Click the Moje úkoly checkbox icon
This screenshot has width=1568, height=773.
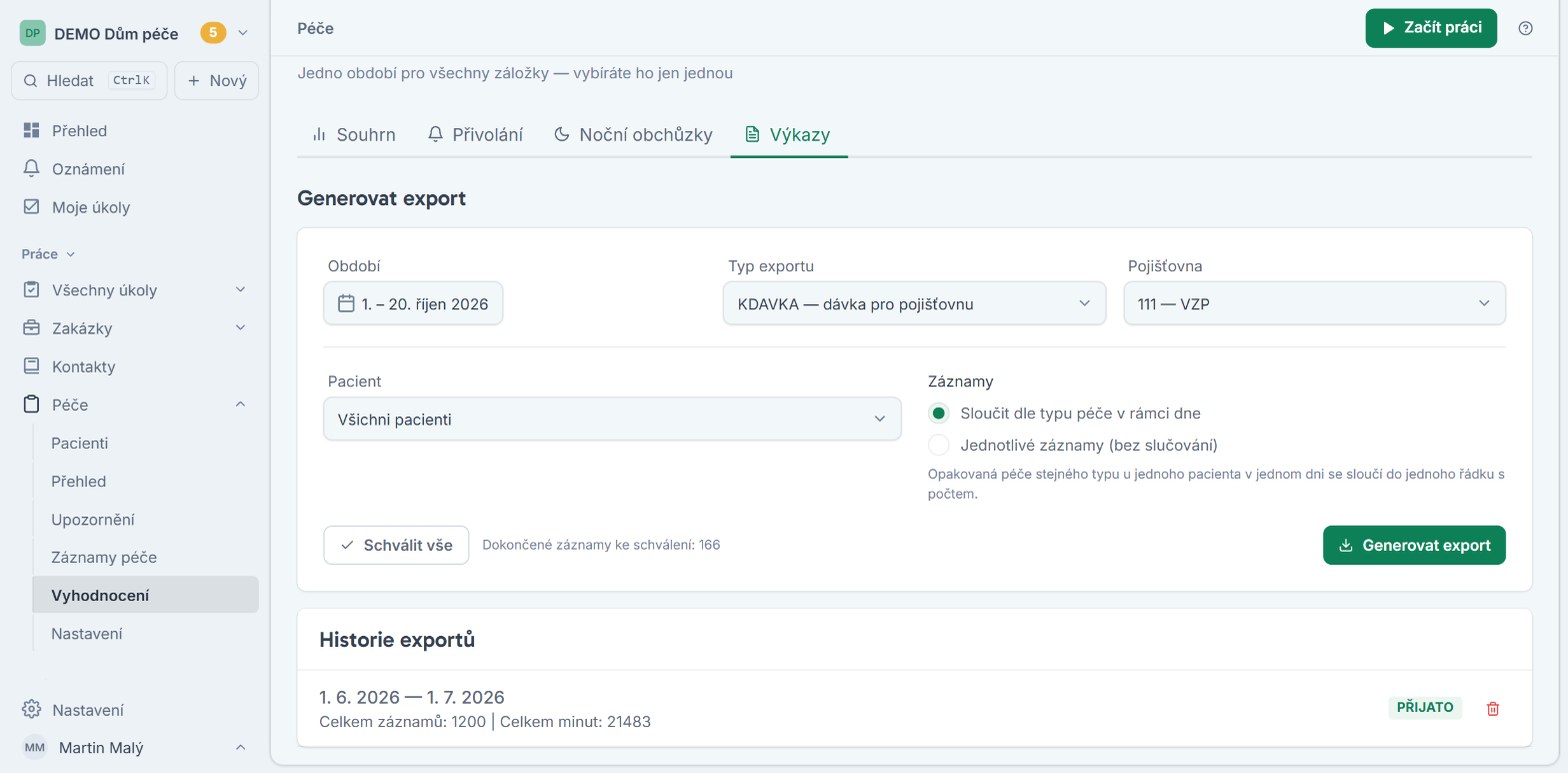click(x=31, y=207)
